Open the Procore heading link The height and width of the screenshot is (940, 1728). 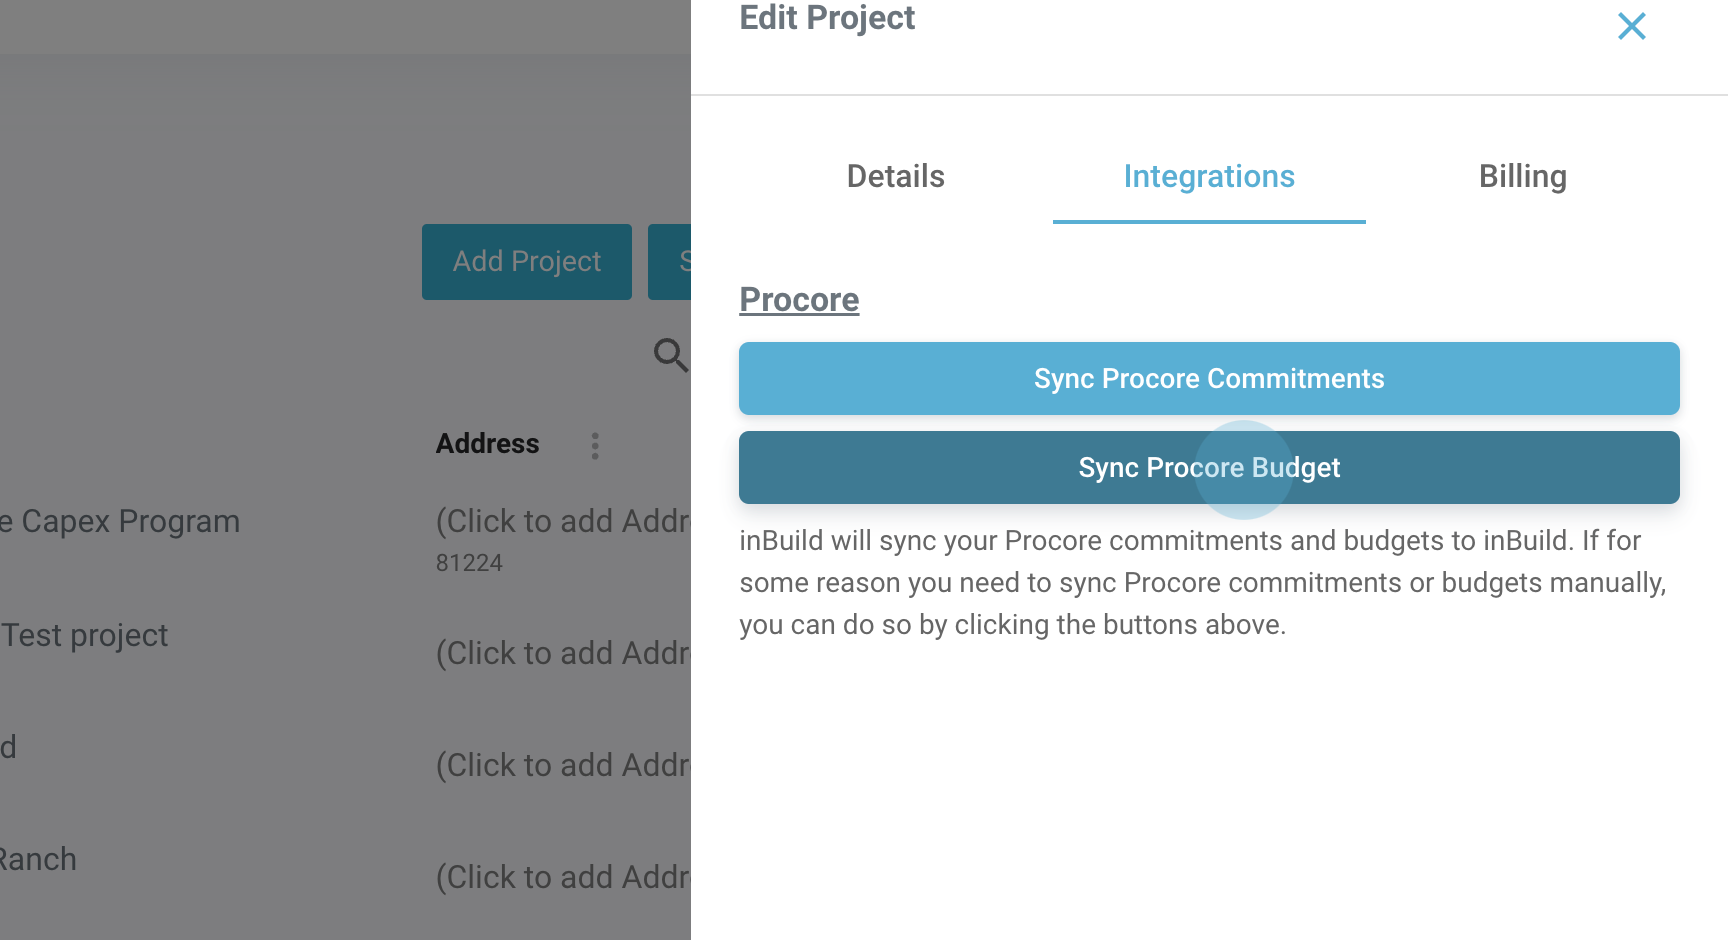pyautogui.click(x=799, y=300)
